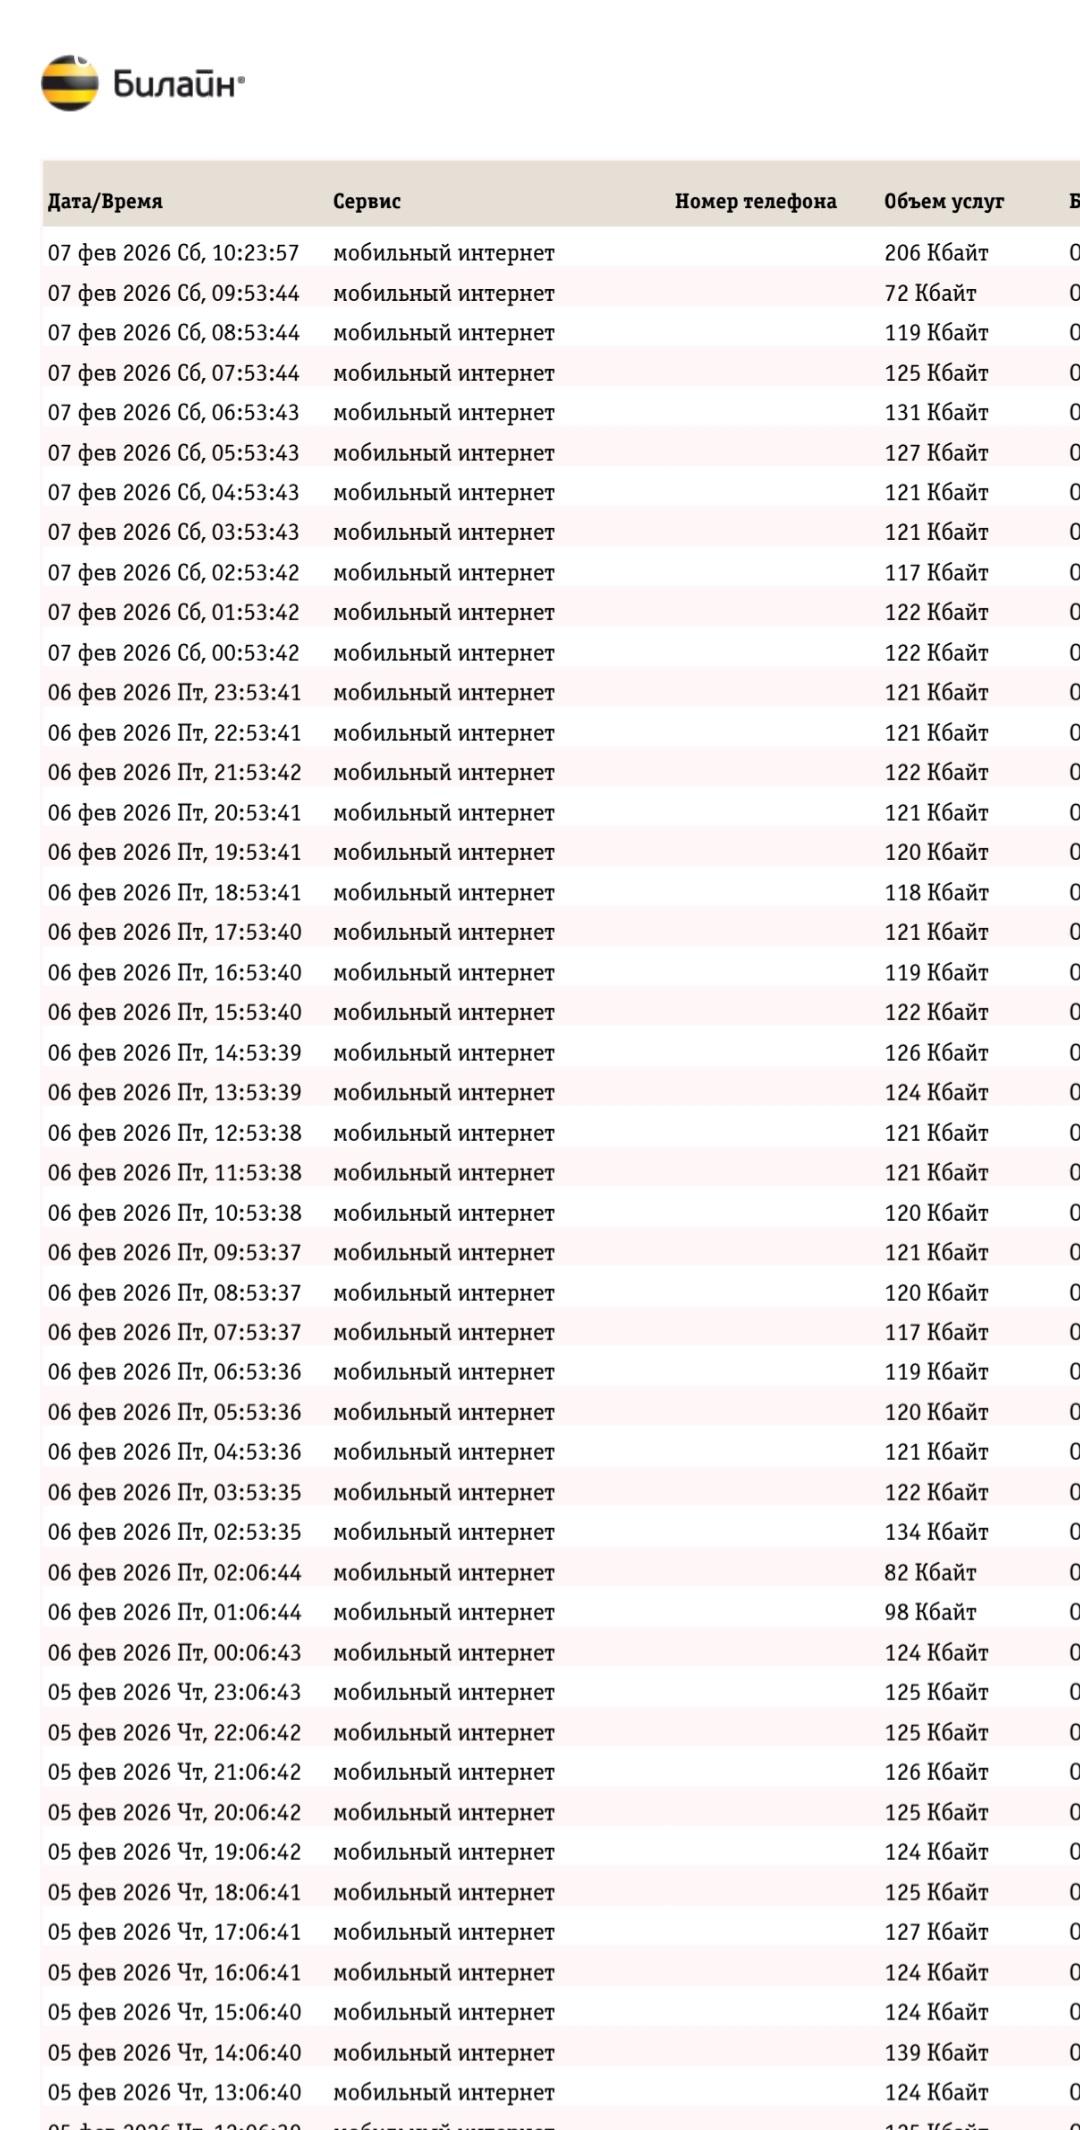
Task: Click service cell in the 06 фев 00:06:43 row
Action: 443,1652
